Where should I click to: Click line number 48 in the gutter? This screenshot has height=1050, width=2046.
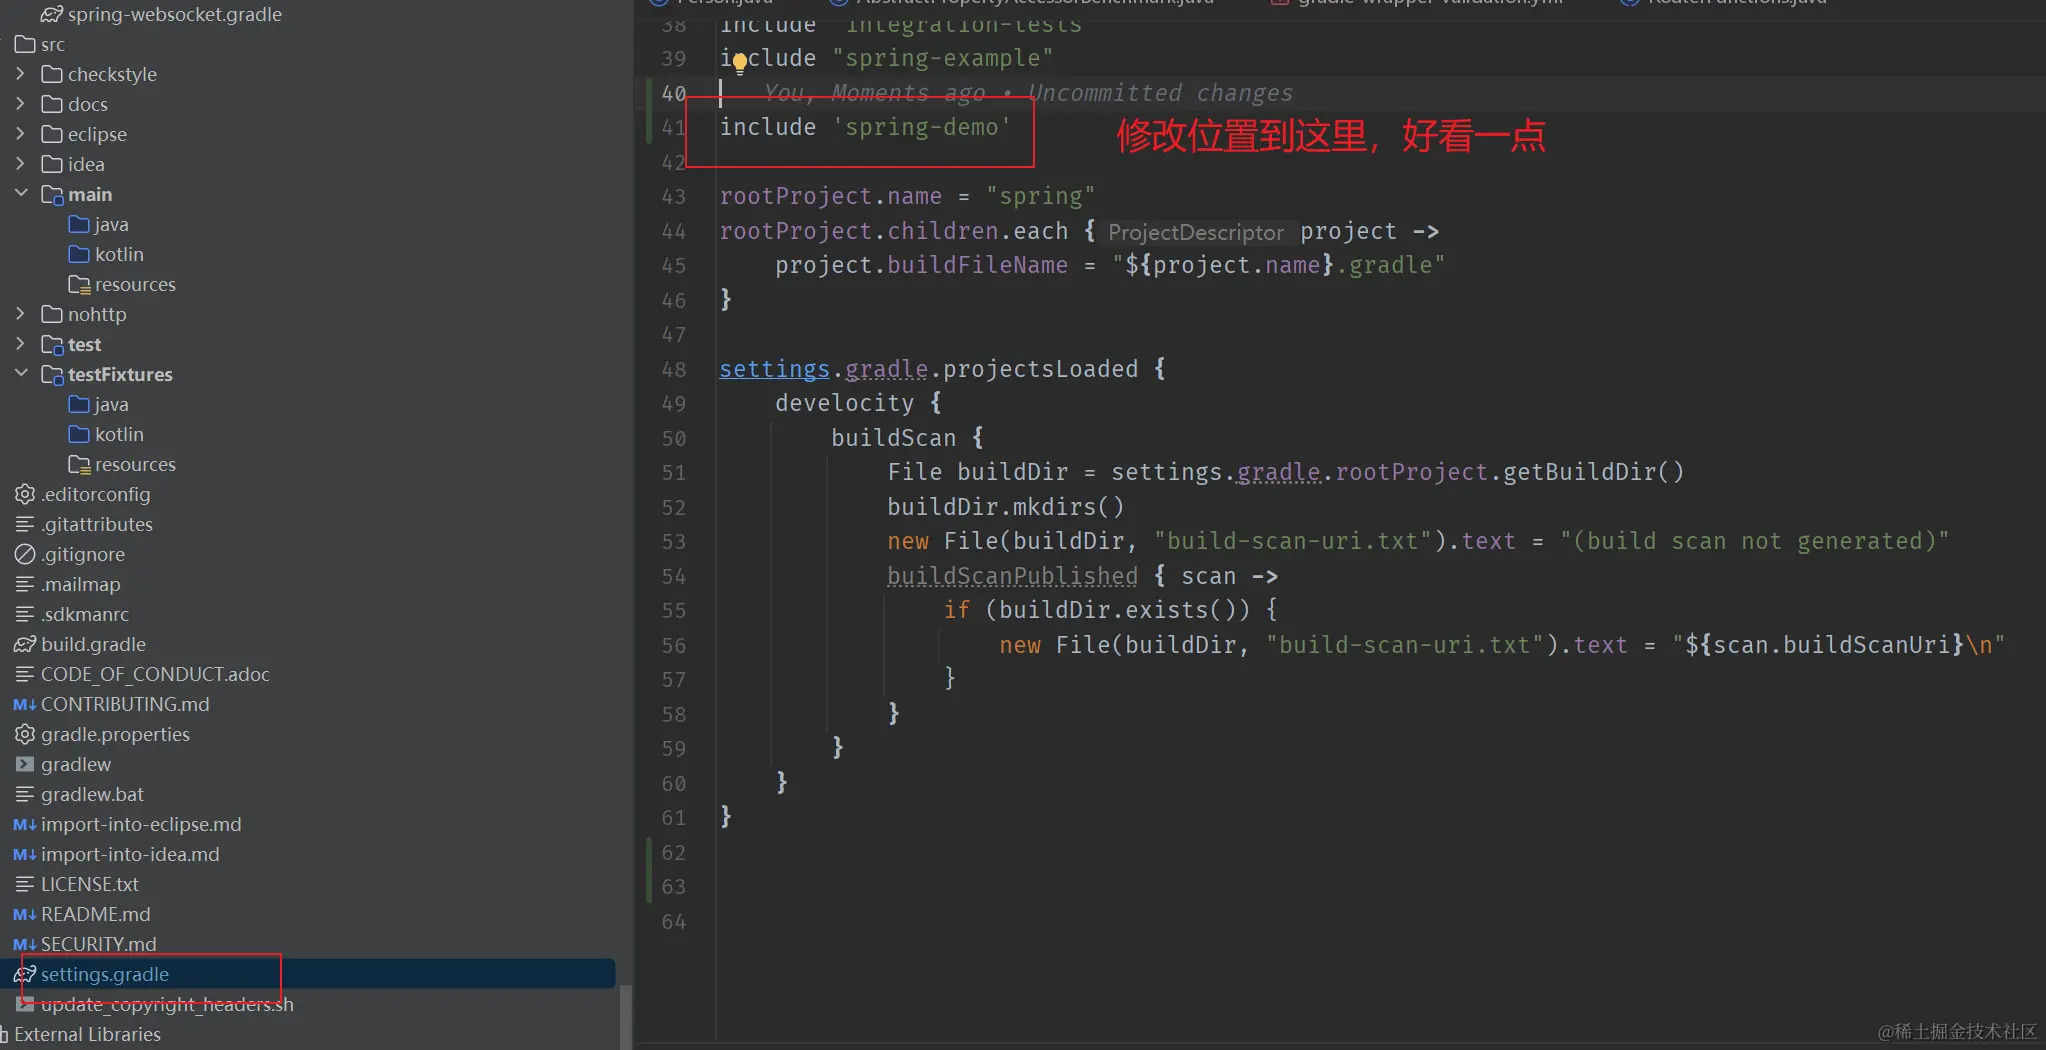[673, 370]
